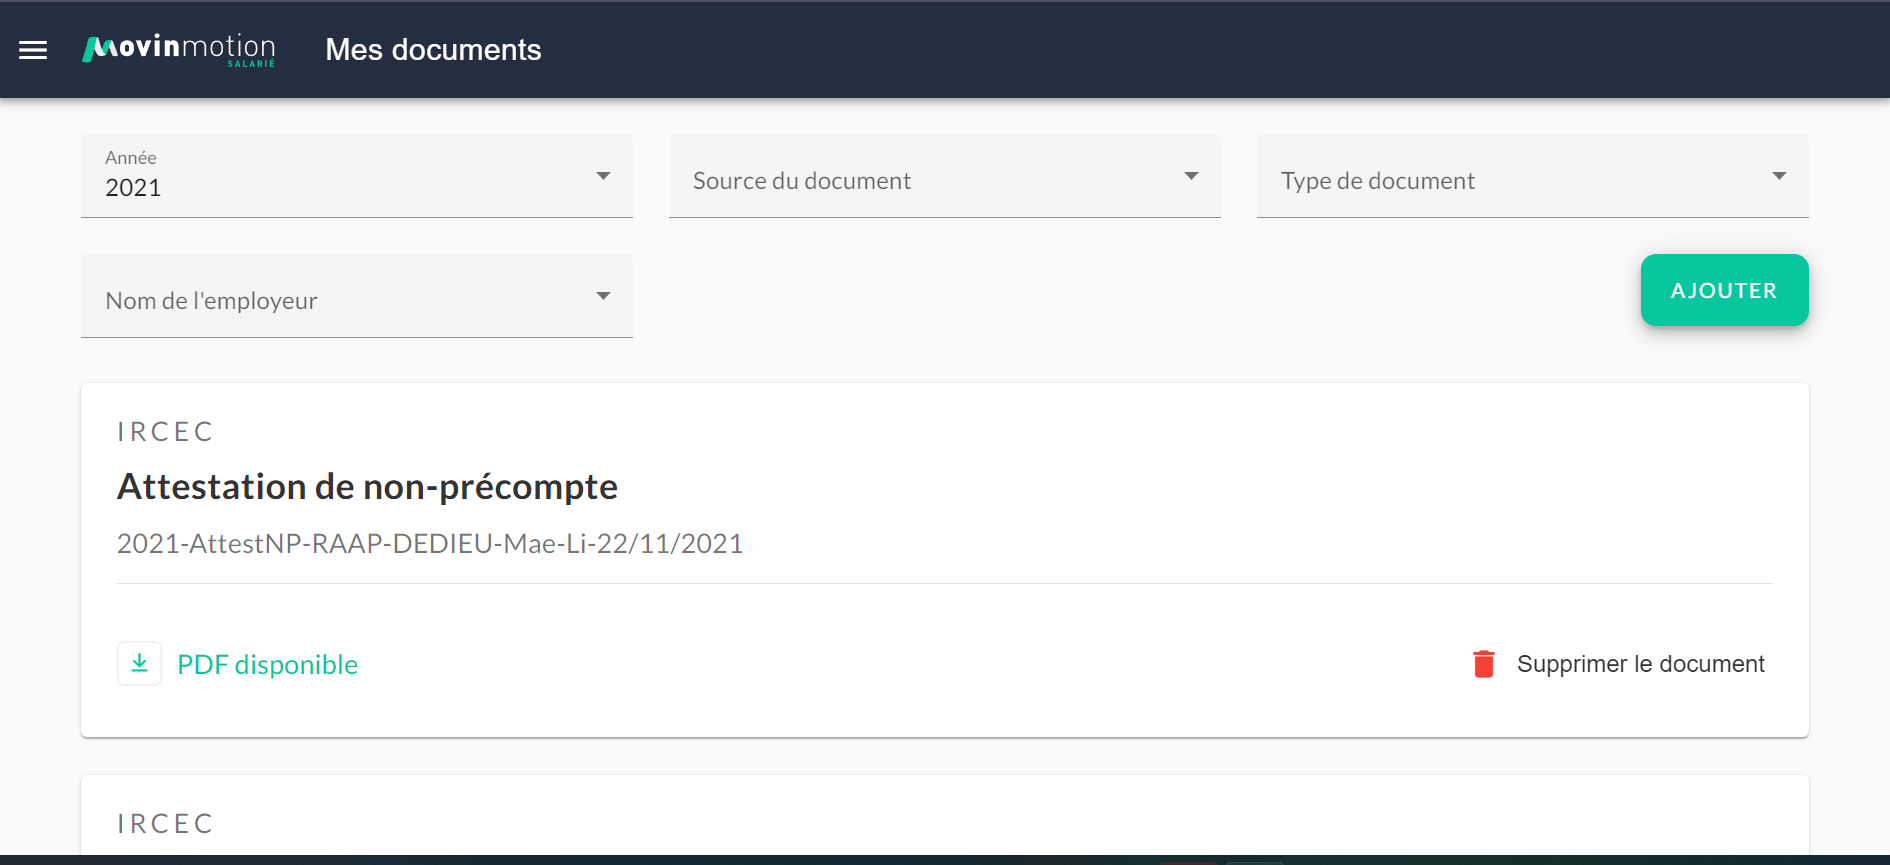Click the AJOUTER button
The width and height of the screenshot is (1890, 865).
pyautogui.click(x=1724, y=290)
